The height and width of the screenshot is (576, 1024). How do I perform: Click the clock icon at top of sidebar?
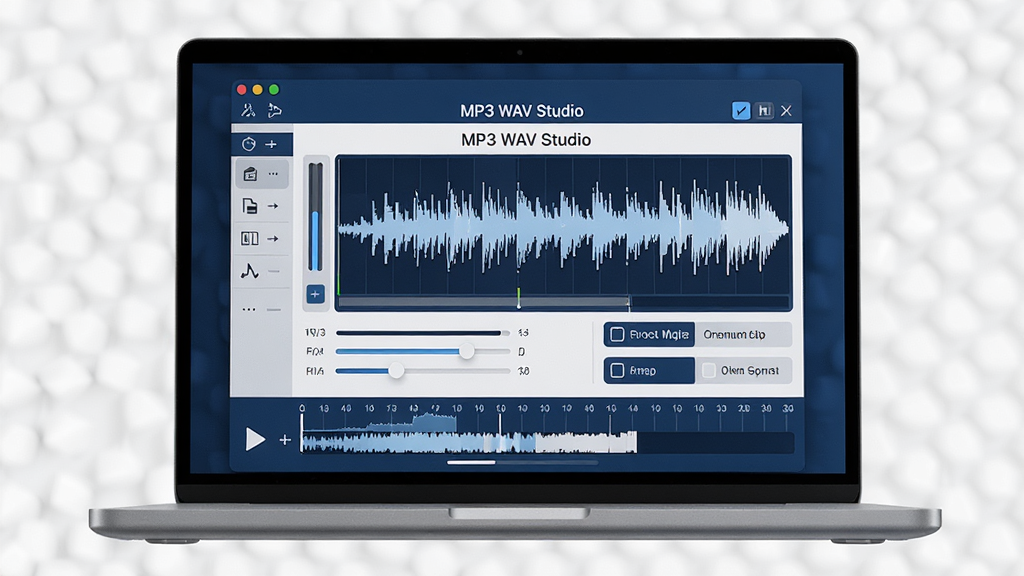(x=249, y=144)
